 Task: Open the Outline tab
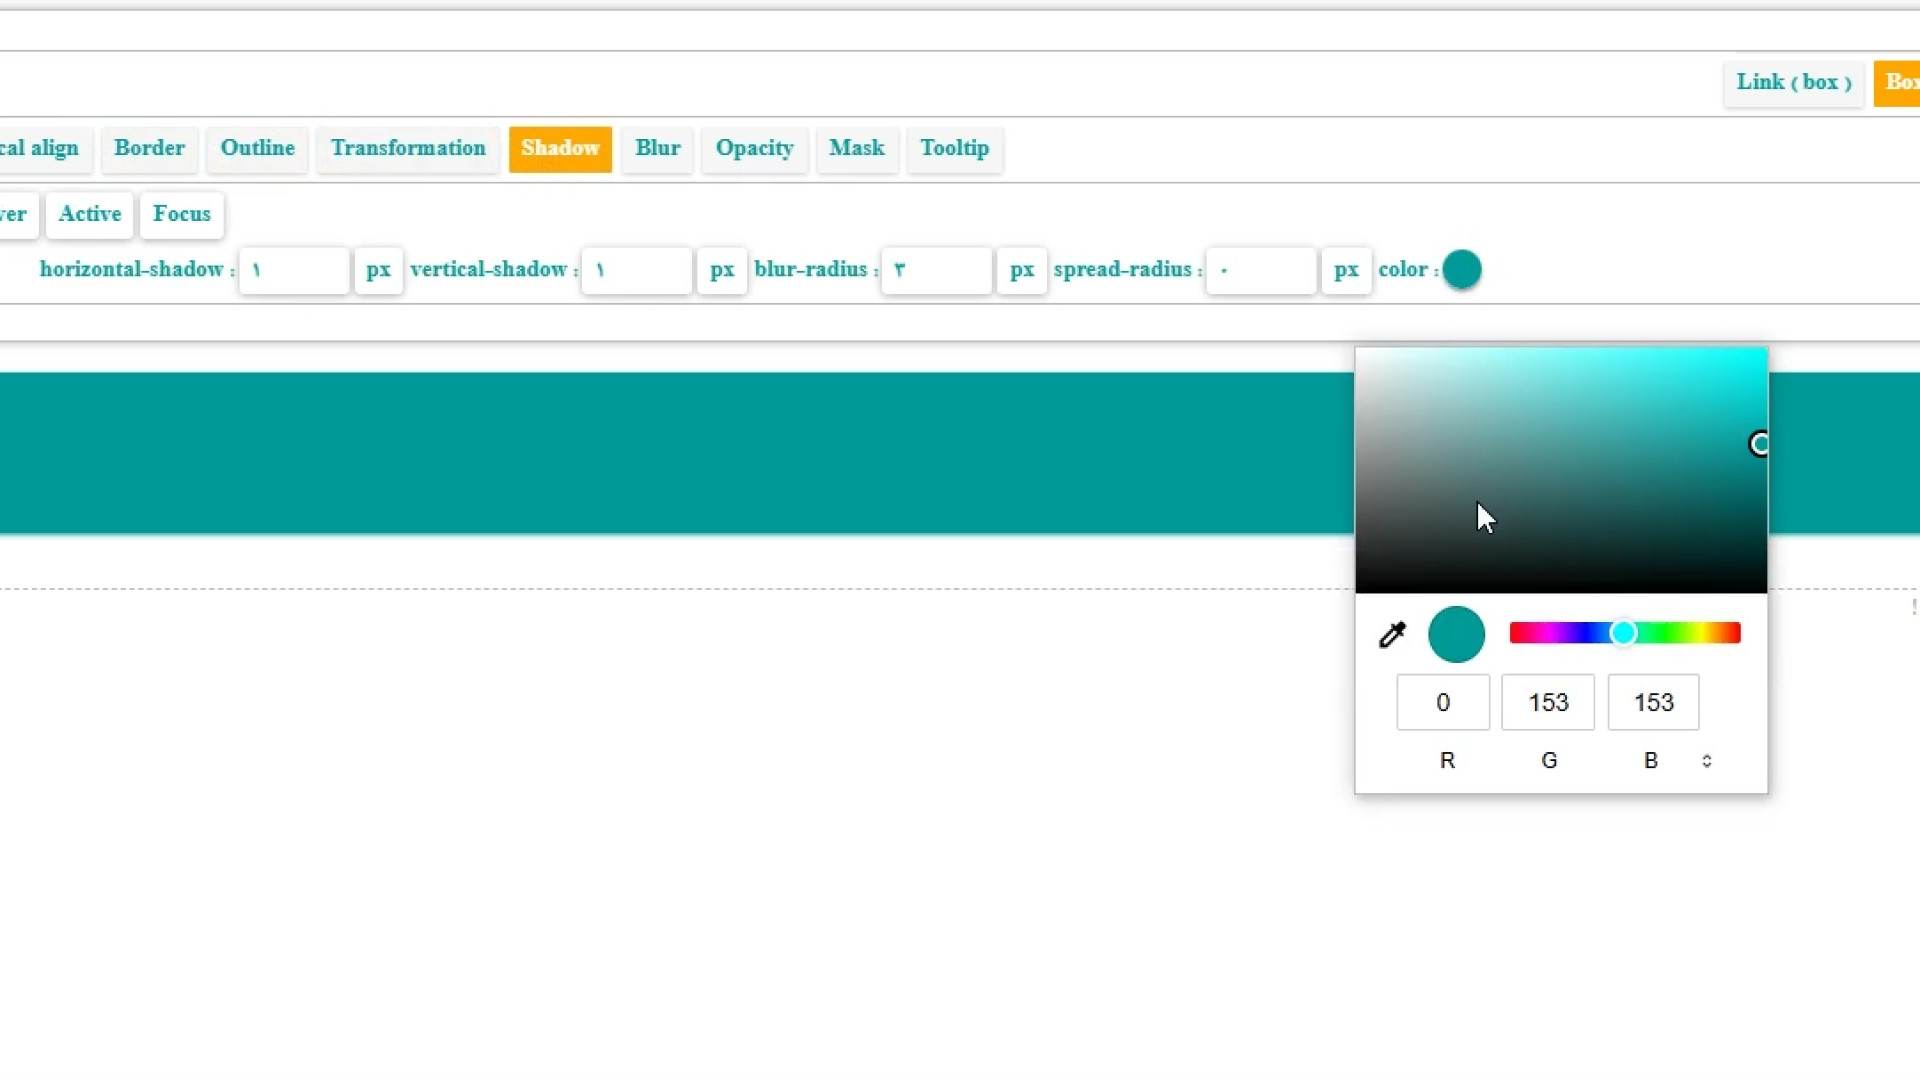pos(257,149)
